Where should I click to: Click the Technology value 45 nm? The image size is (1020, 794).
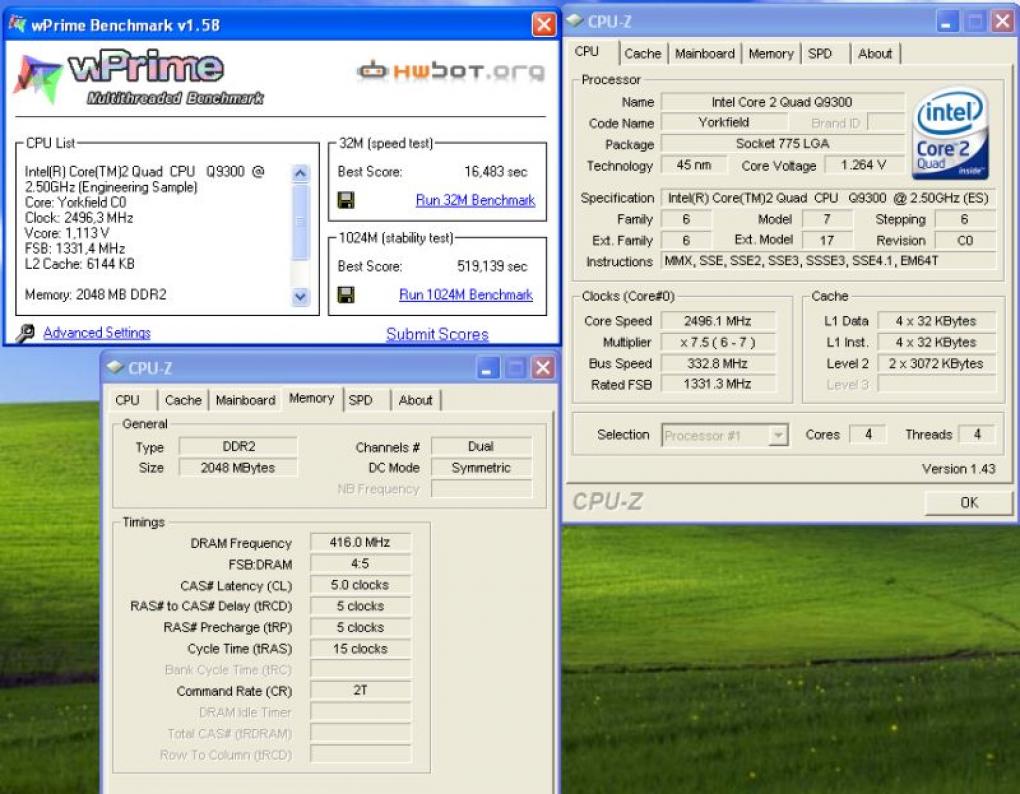693,165
